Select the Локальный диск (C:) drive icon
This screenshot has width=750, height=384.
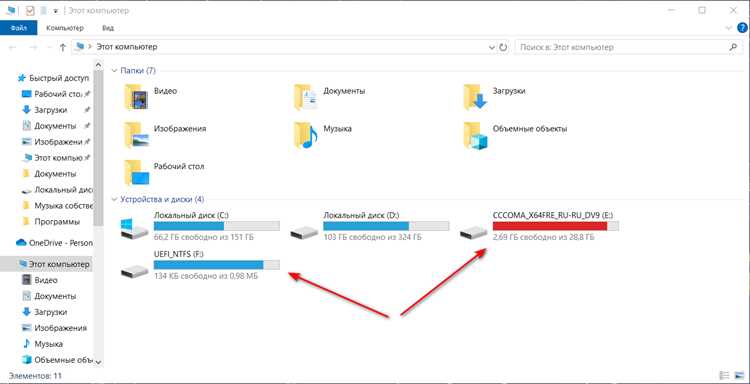click(x=134, y=229)
